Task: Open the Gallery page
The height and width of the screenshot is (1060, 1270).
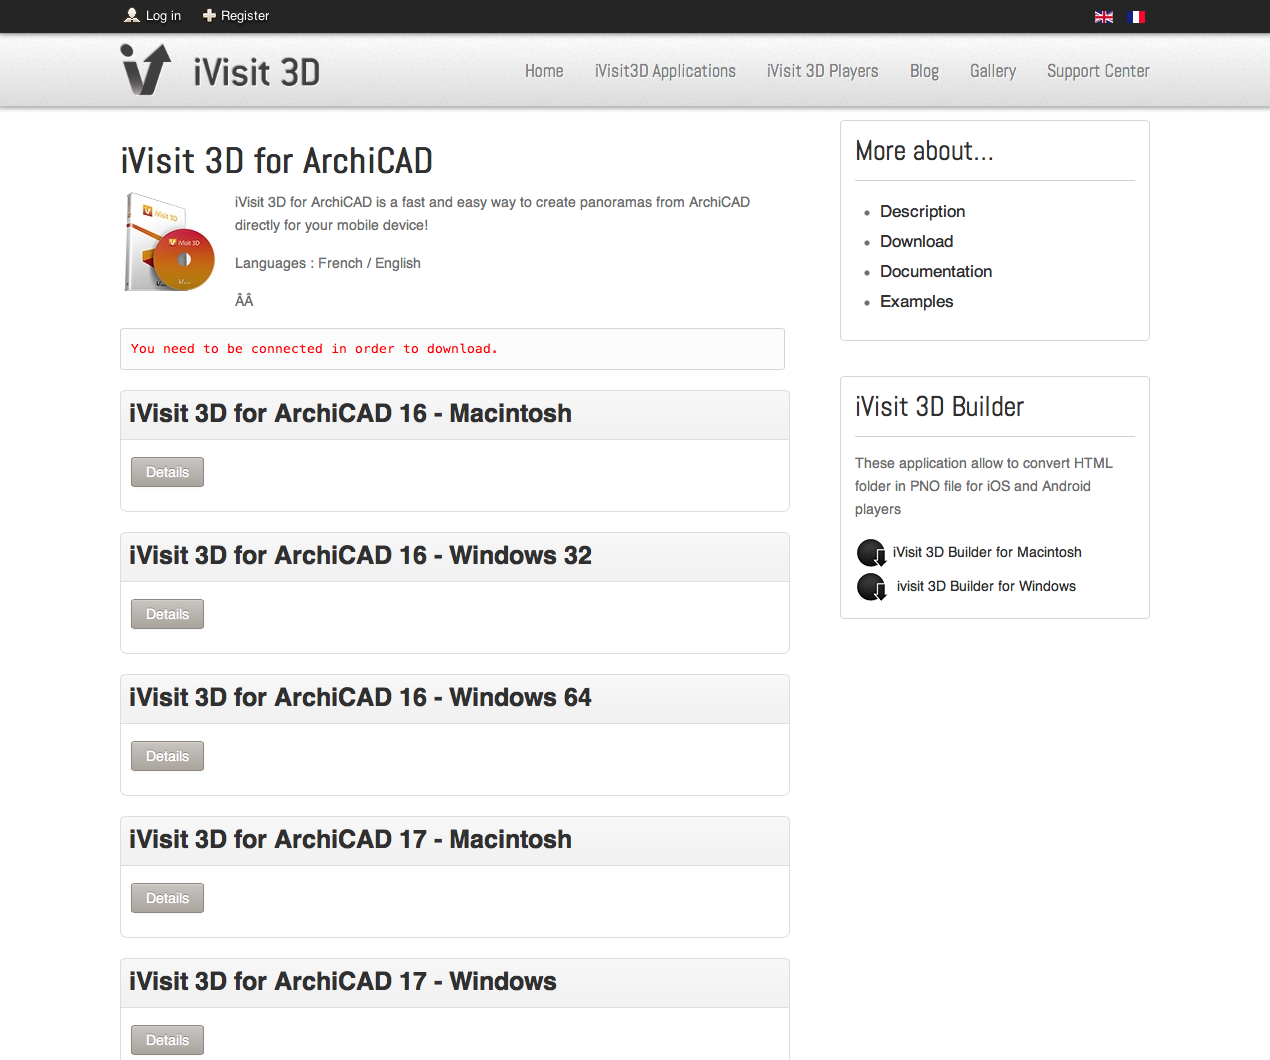Action: coord(993,71)
